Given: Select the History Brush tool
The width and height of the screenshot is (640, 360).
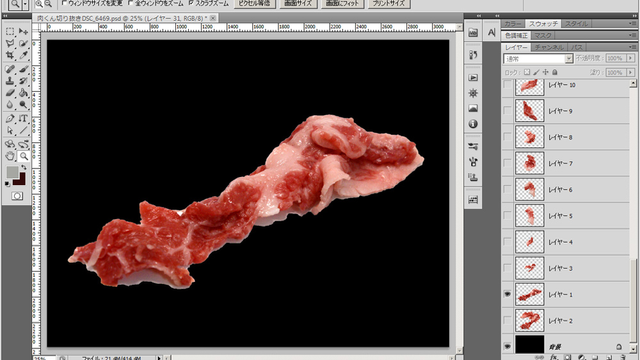Looking at the screenshot, I should point(23,81).
